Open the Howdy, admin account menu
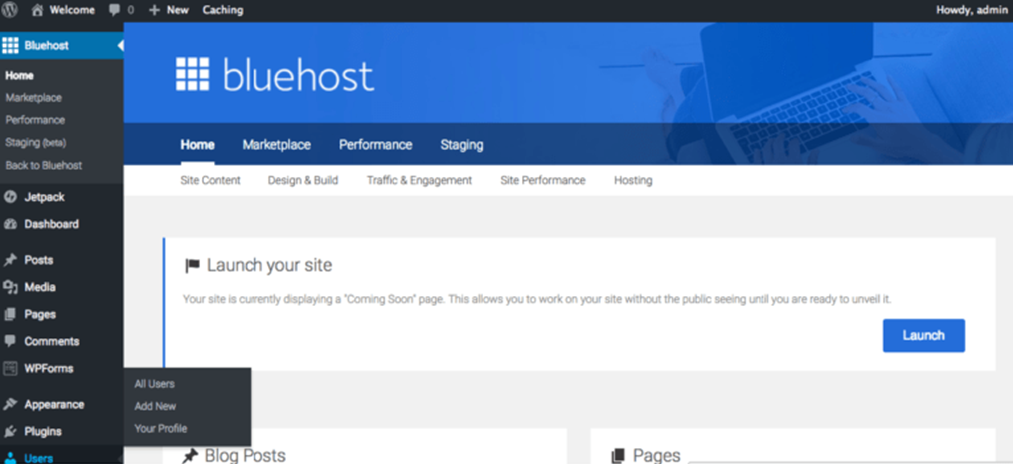Viewport: 1013px width, 464px height. [971, 10]
